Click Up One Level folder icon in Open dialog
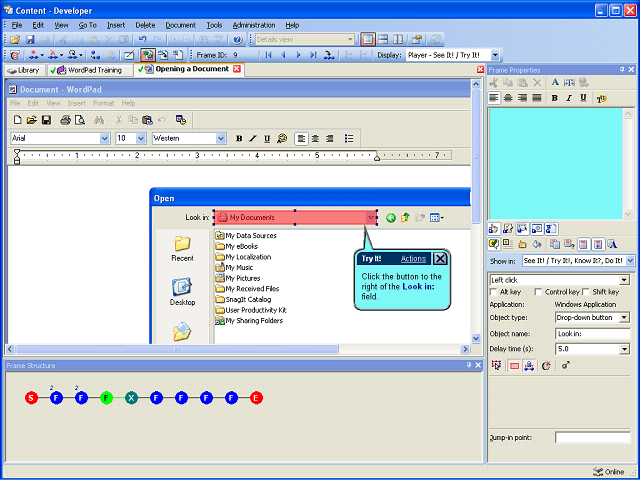Viewport: 640px width, 480px height. [405, 218]
